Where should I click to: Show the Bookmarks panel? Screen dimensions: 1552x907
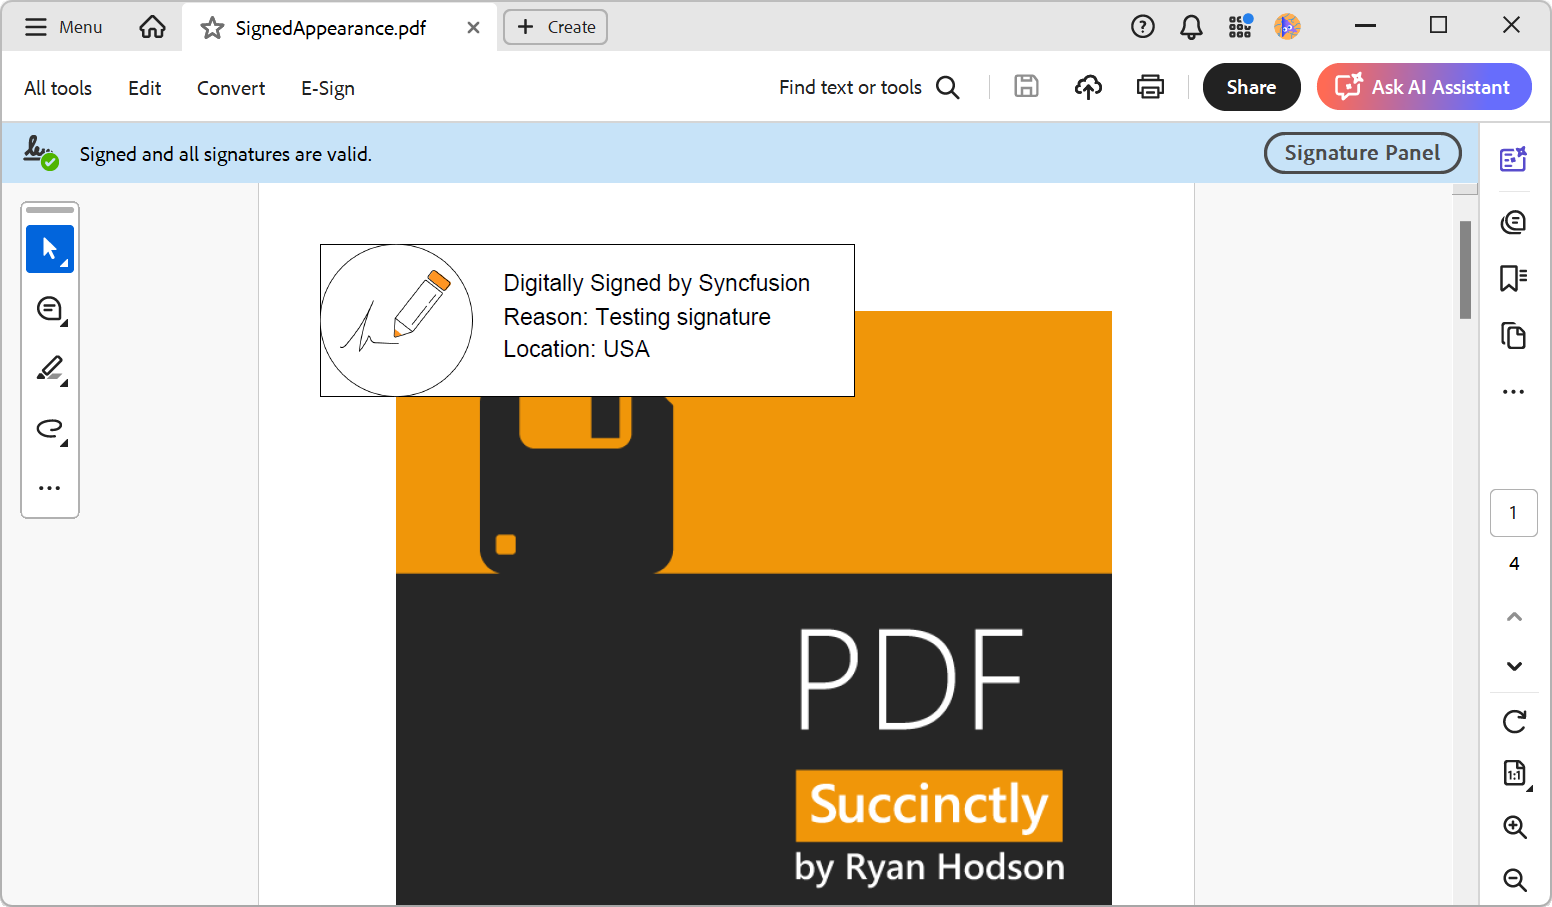click(x=1513, y=279)
